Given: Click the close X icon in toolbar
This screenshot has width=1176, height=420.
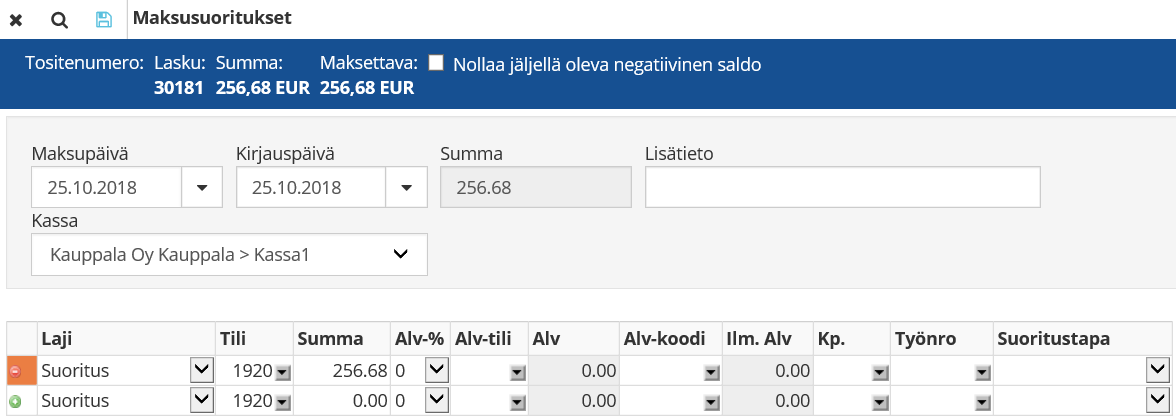Looking at the screenshot, I should [x=16, y=19].
